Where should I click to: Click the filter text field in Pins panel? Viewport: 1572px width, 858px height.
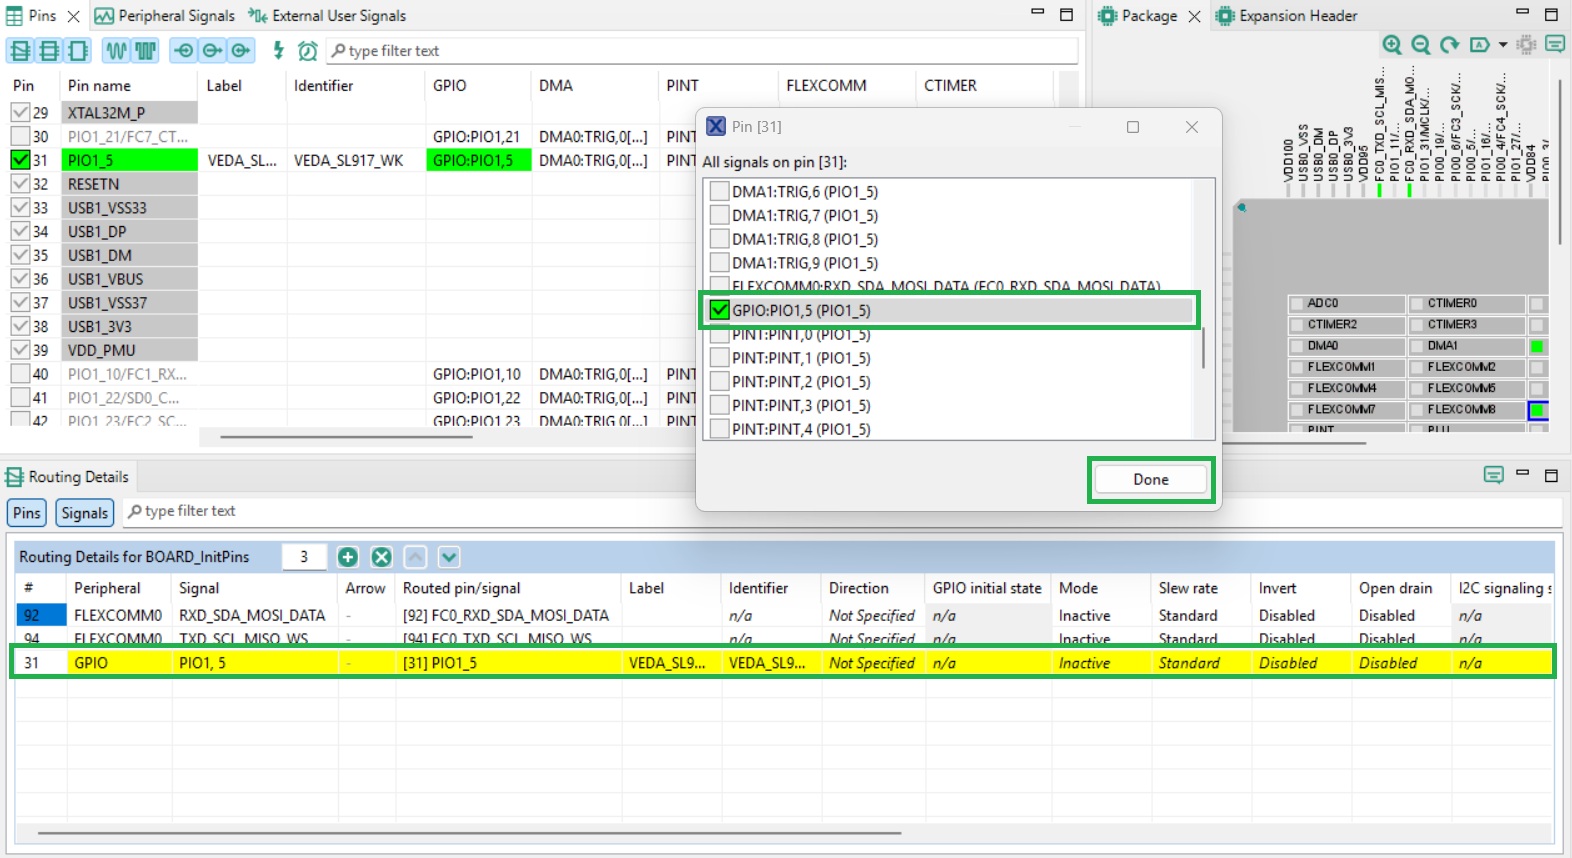click(x=702, y=51)
